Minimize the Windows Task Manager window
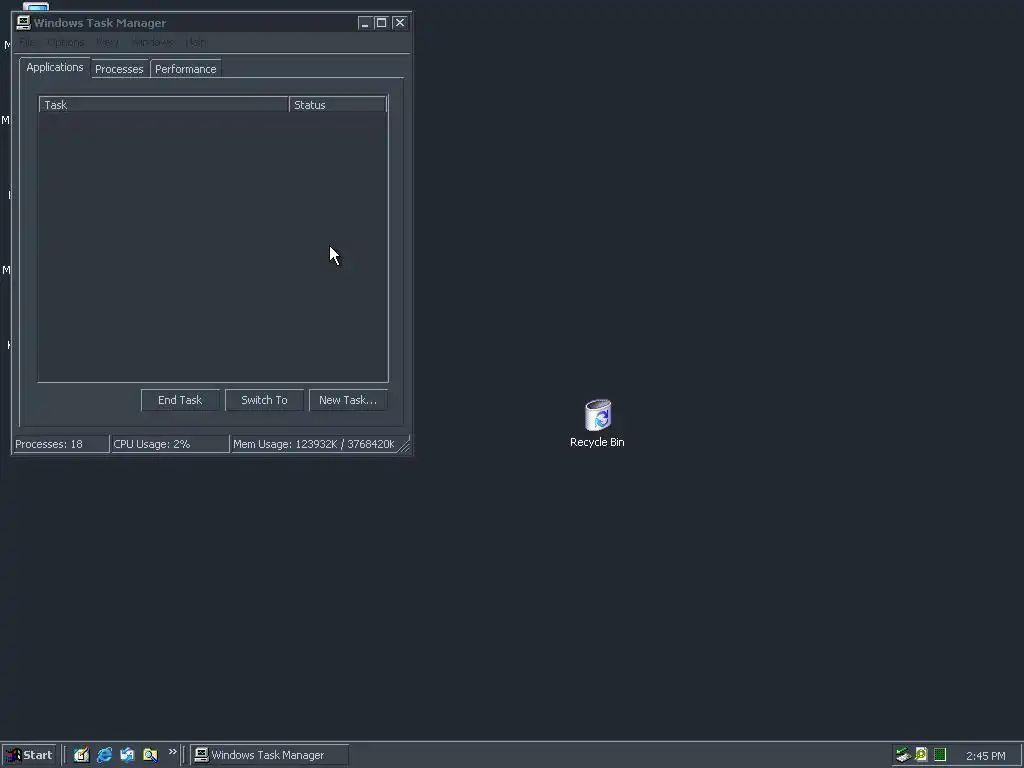Screen dimensions: 1024x768 pyautogui.click(x=365, y=23)
